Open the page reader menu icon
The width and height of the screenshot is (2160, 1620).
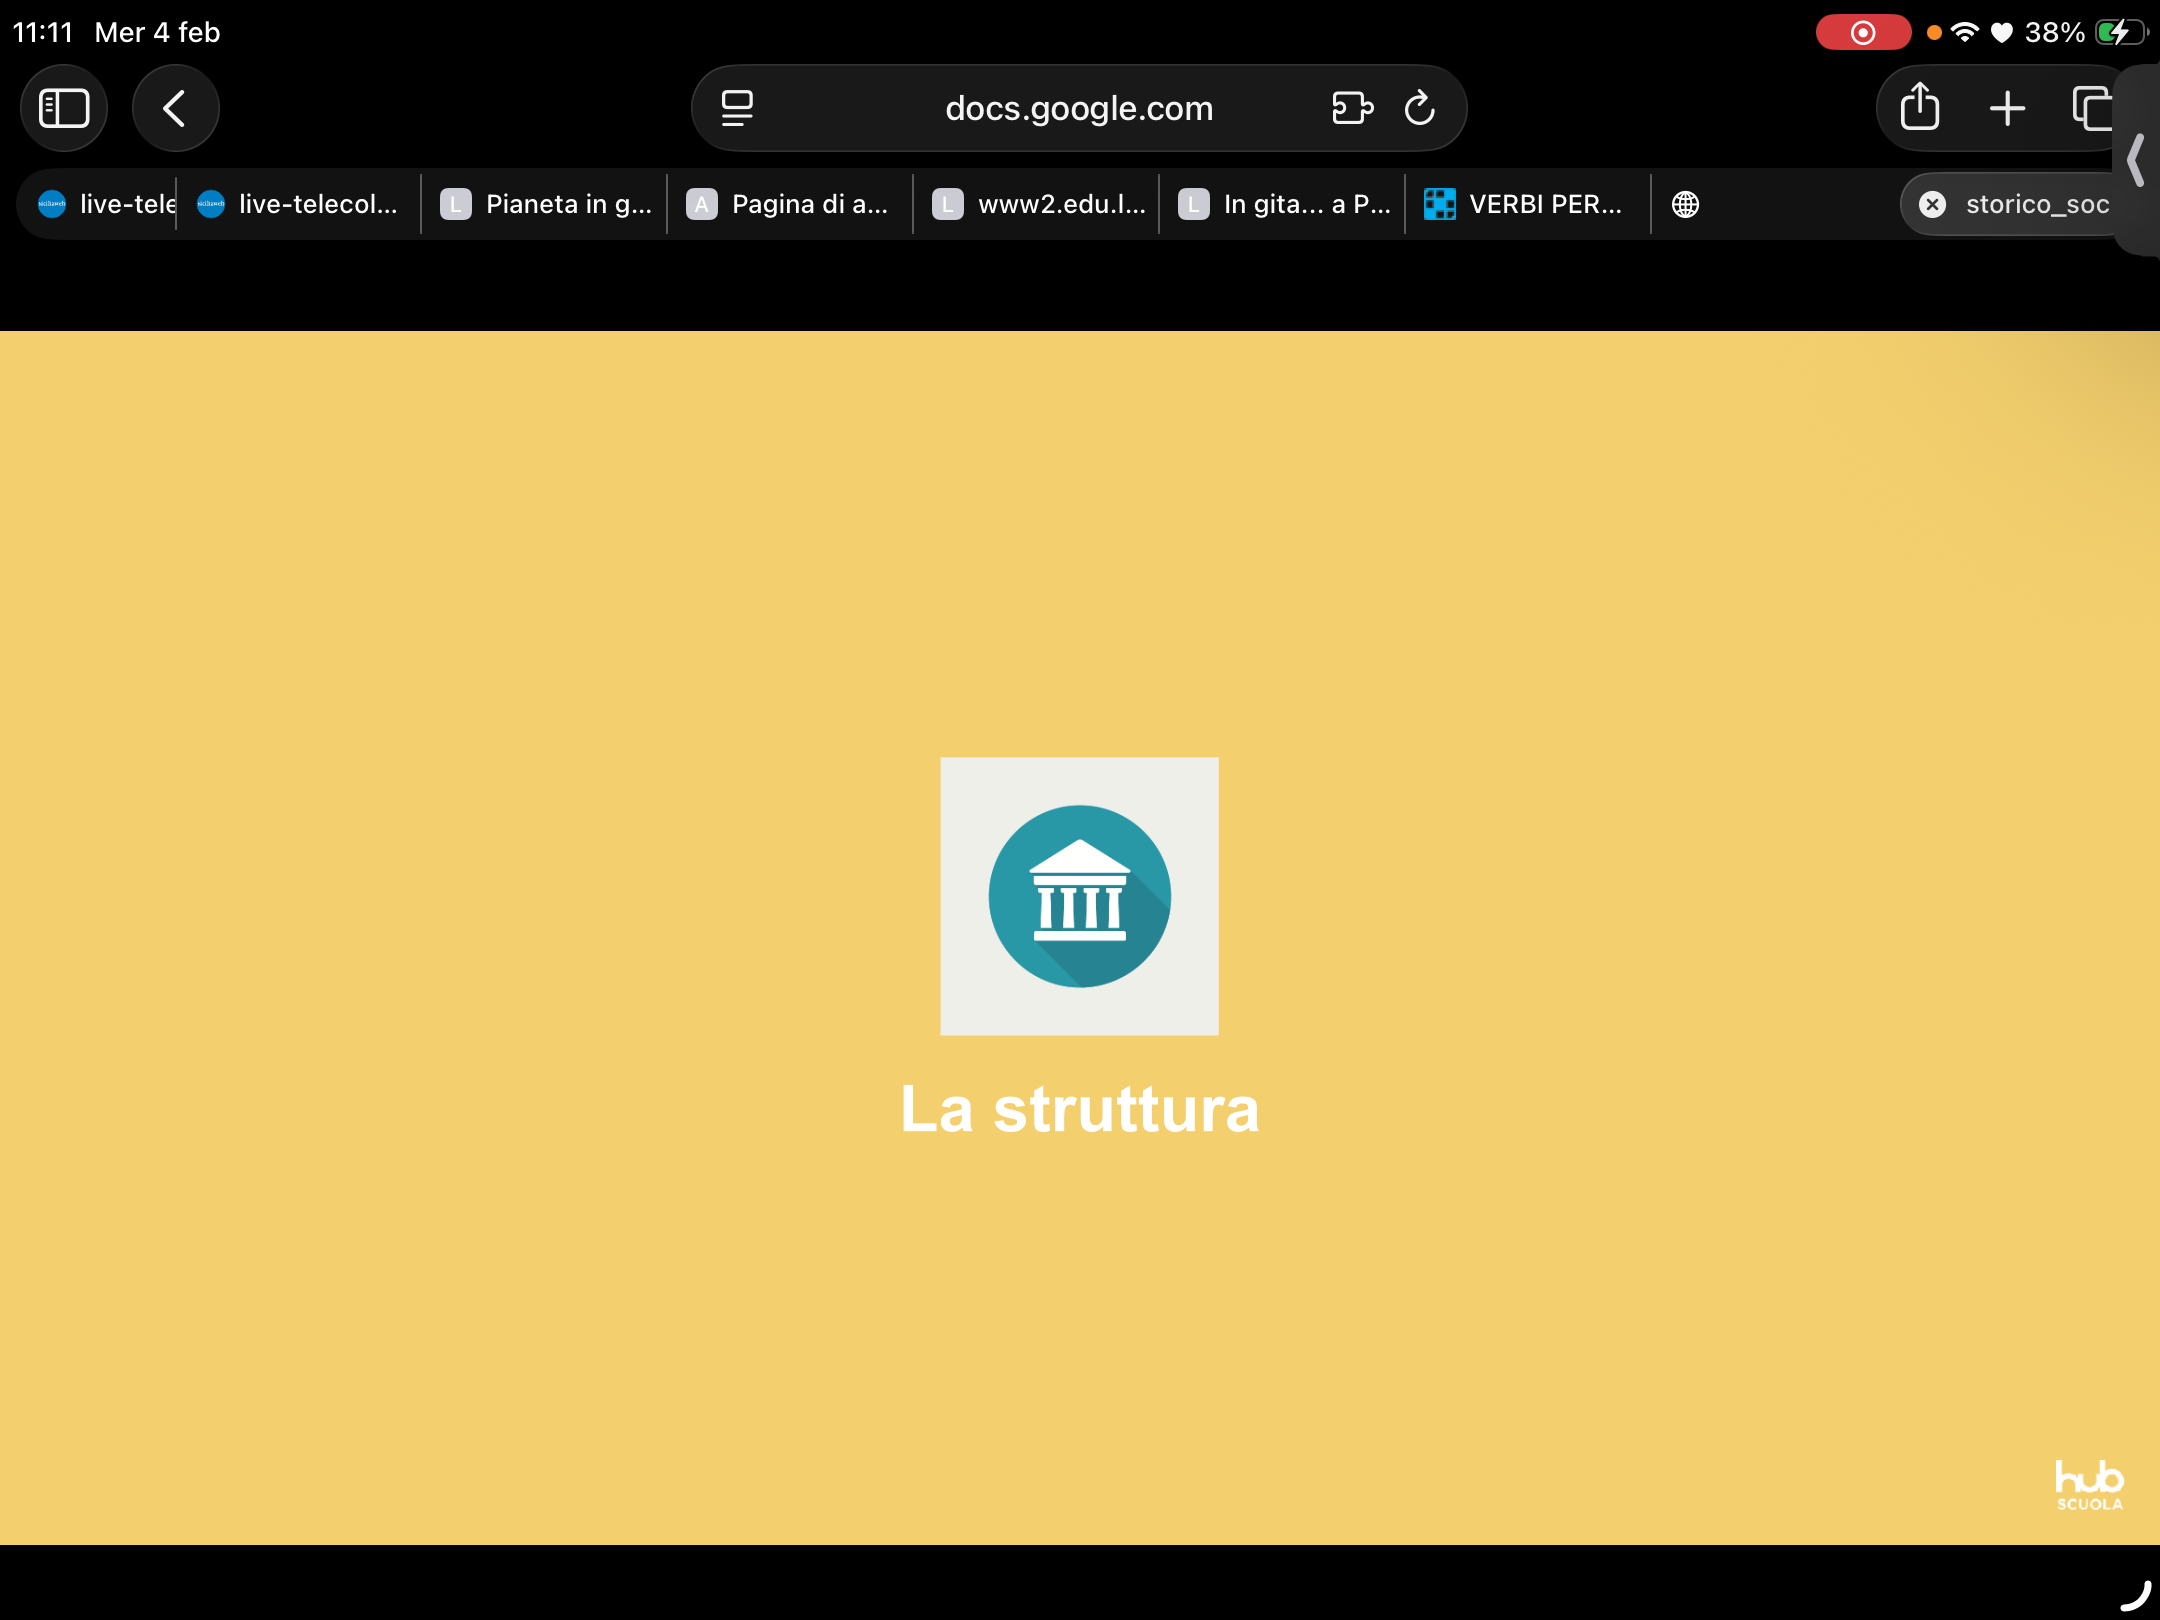(x=737, y=108)
